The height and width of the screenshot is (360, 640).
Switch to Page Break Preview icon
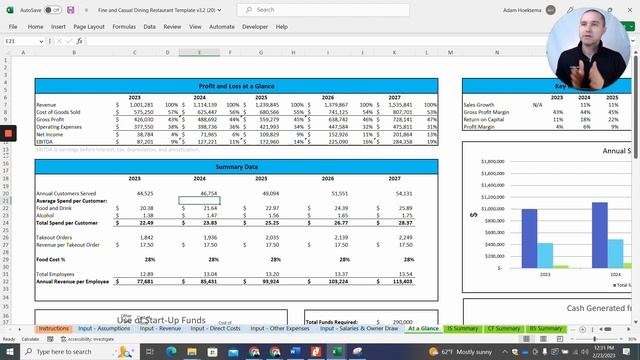click(x=560, y=339)
